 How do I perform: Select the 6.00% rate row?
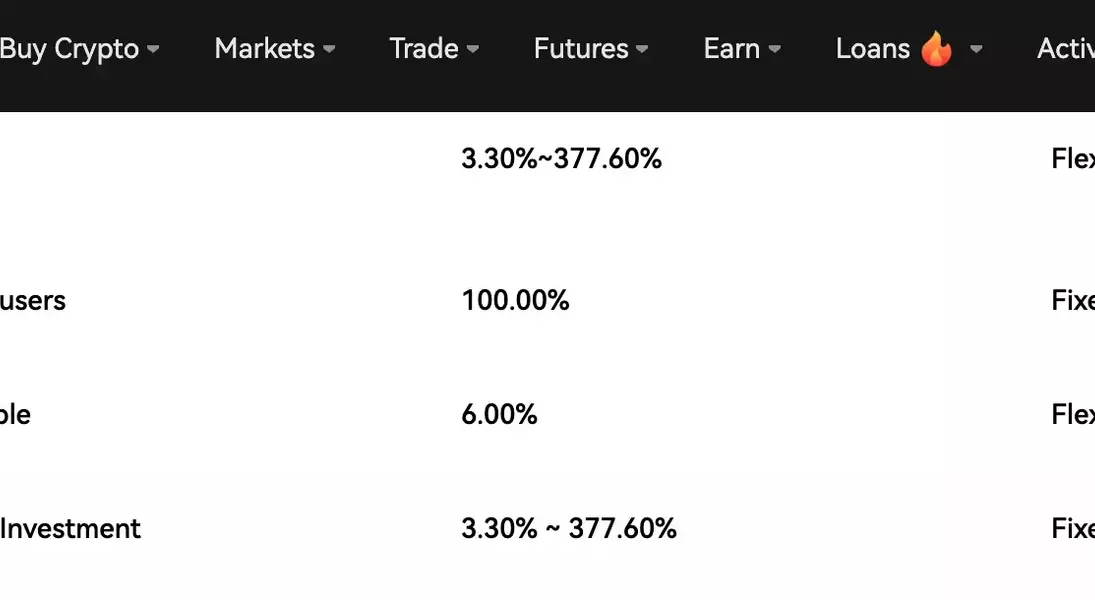499,415
